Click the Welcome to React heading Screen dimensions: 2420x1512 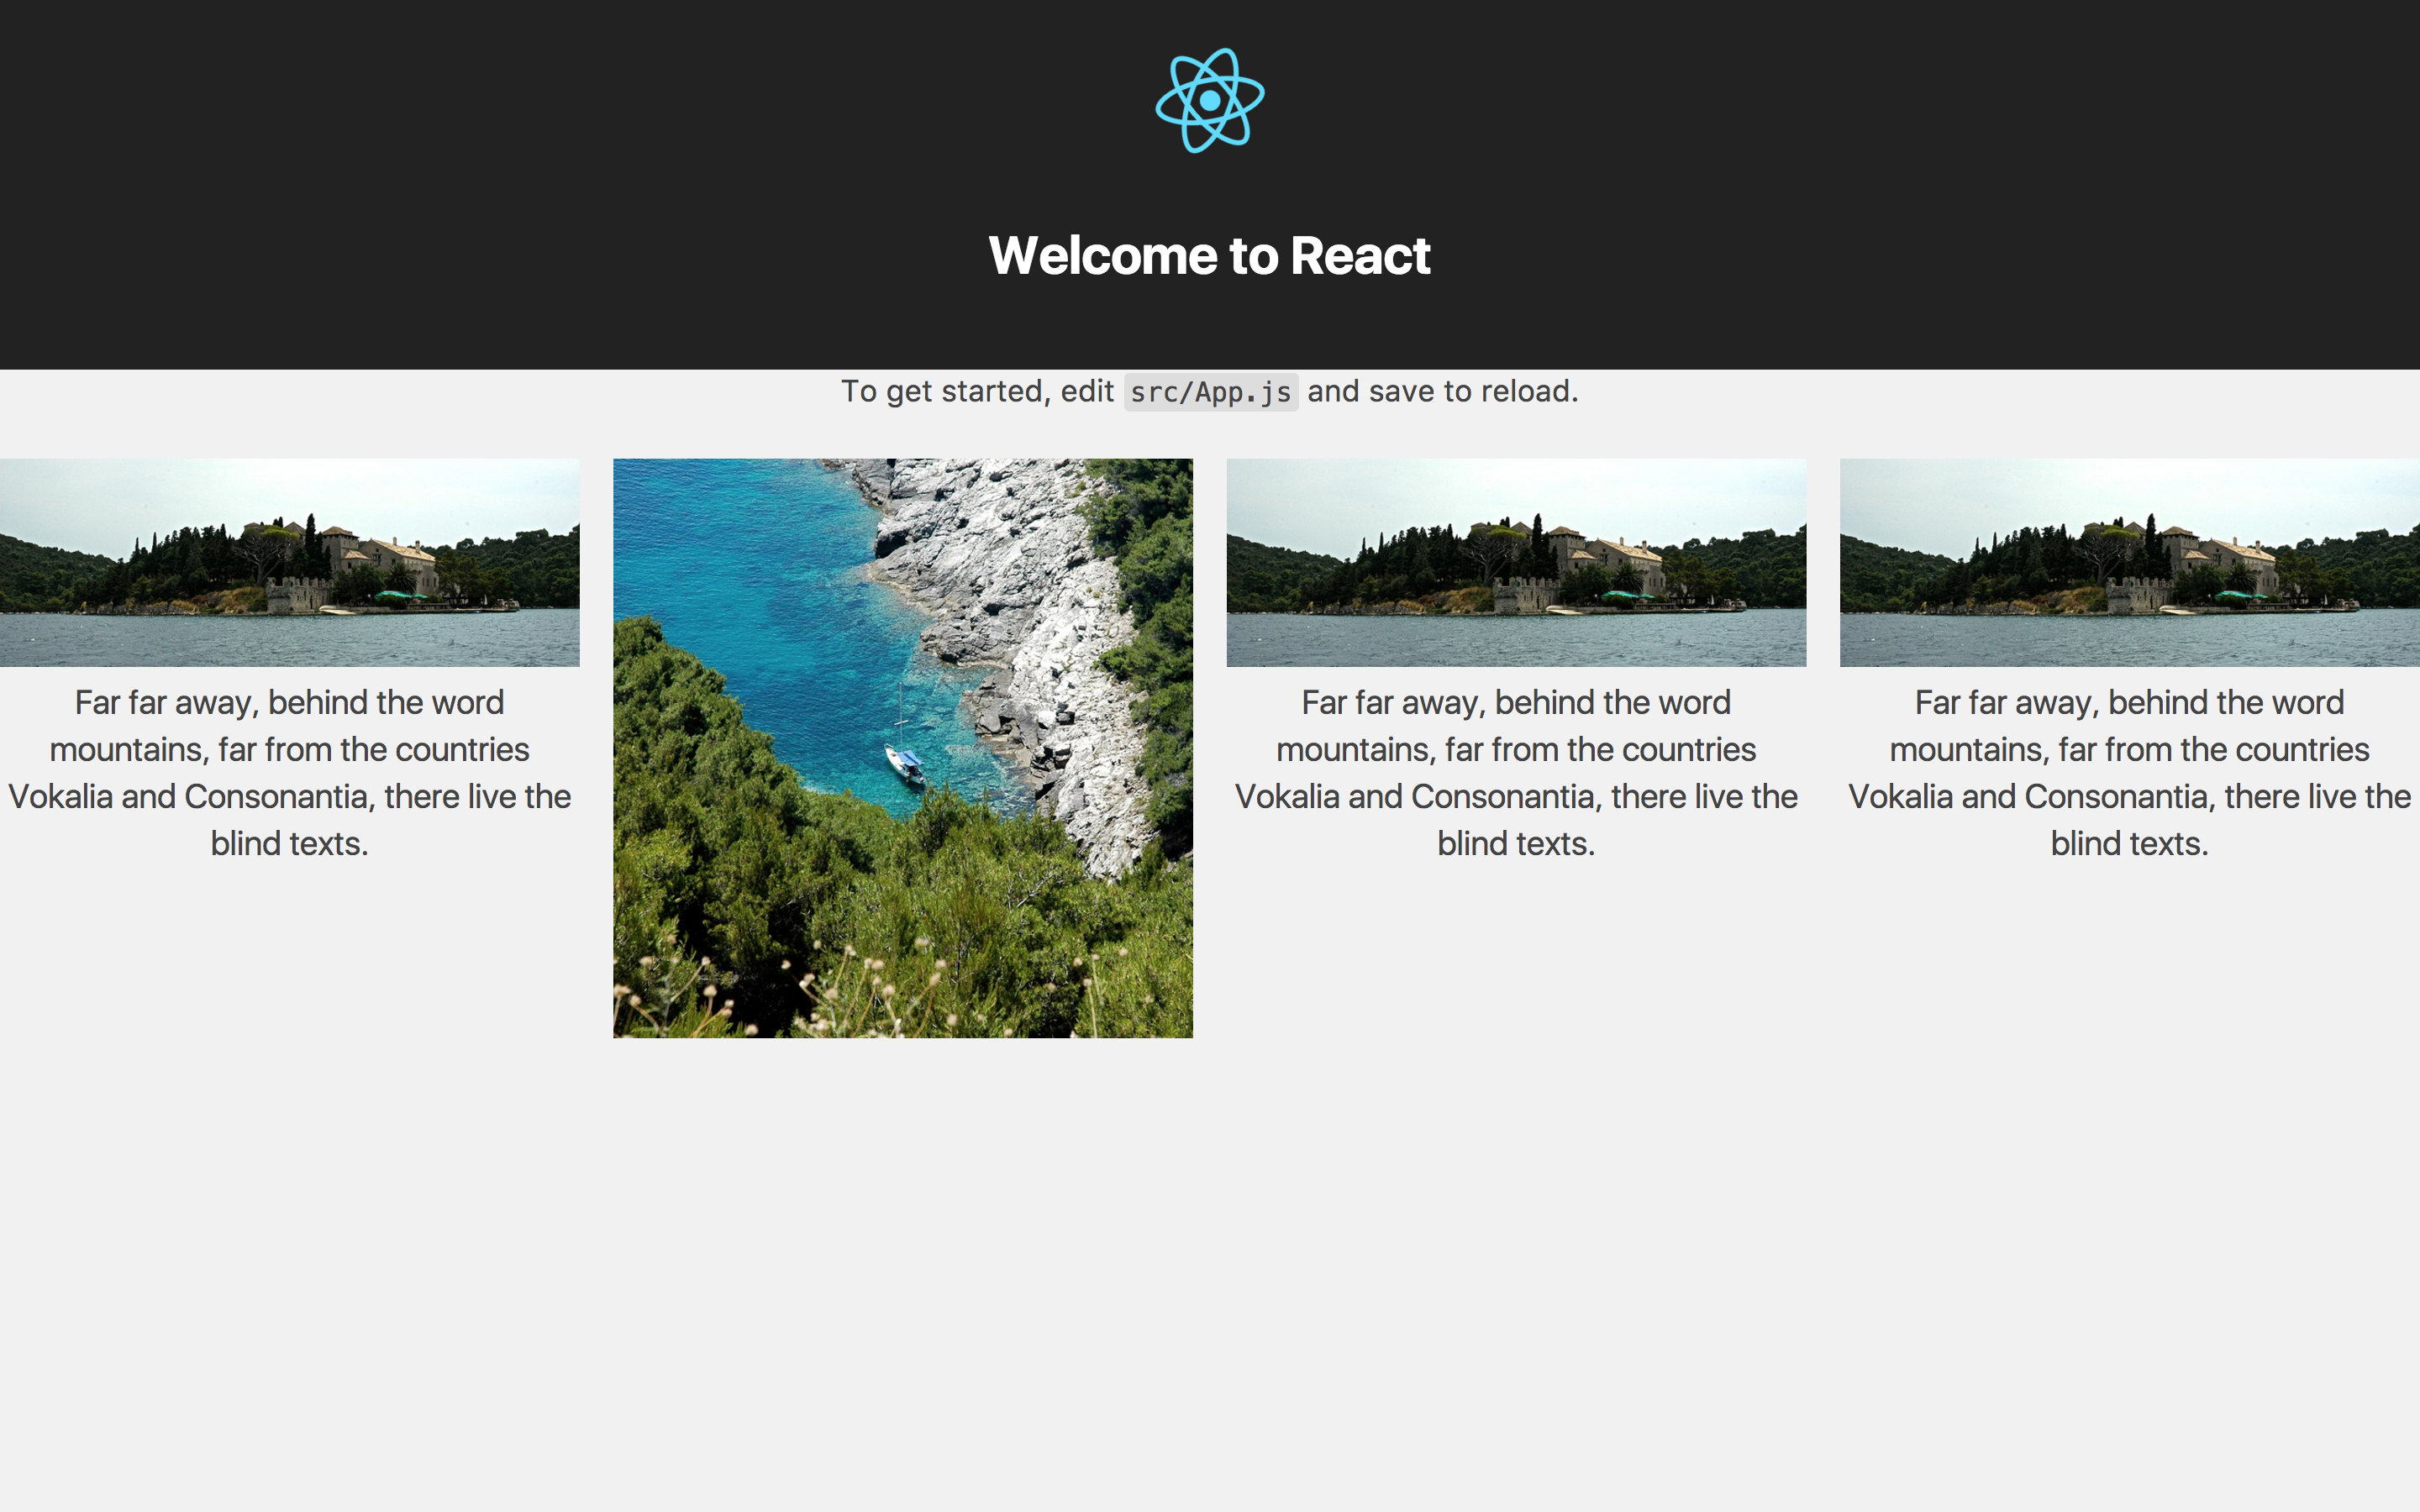[x=1209, y=256]
